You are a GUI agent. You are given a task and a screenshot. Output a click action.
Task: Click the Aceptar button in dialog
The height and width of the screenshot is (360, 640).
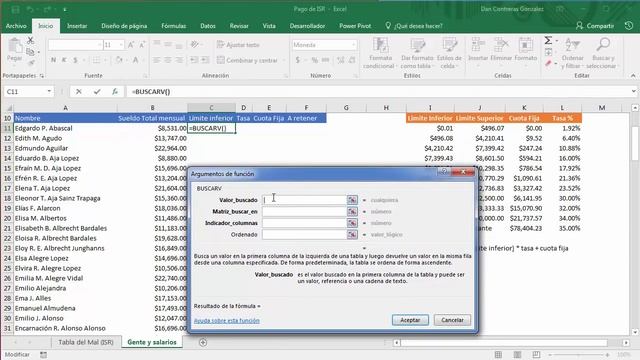410,320
